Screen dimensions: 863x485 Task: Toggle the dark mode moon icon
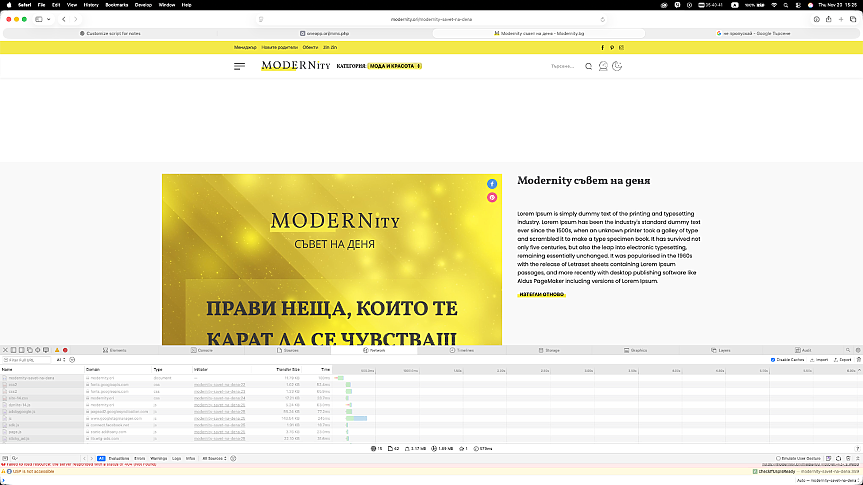[x=617, y=66]
